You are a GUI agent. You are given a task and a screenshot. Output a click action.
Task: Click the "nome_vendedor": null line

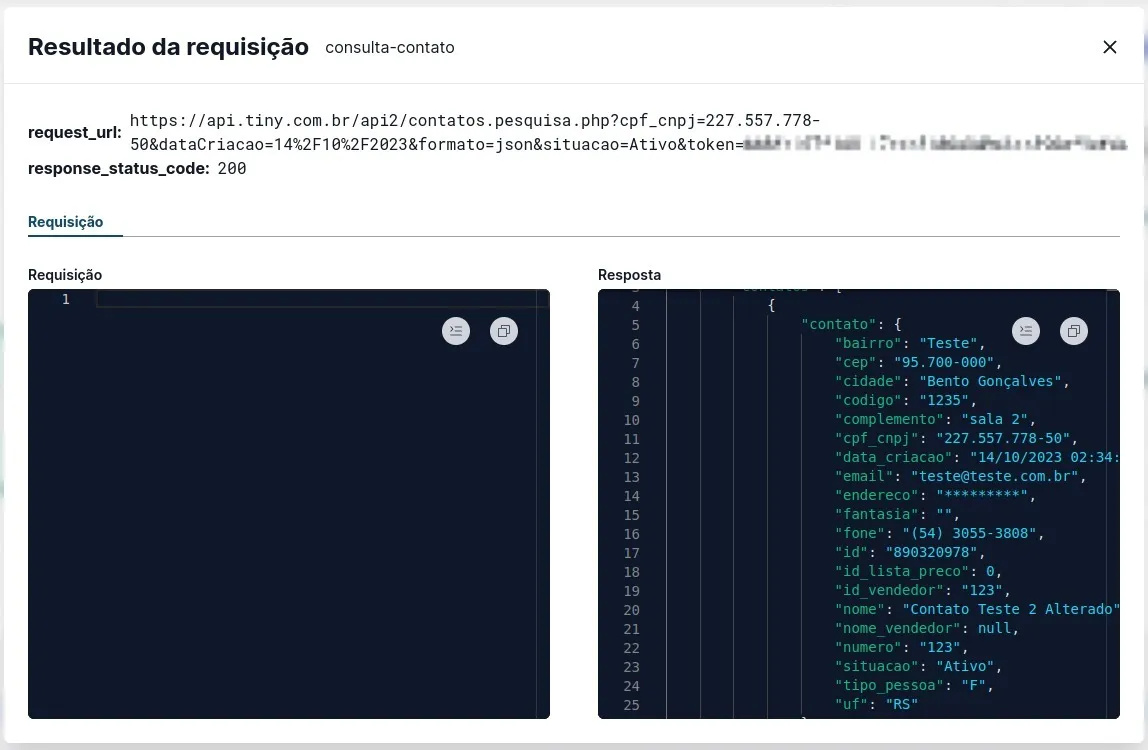pos(927,629)
